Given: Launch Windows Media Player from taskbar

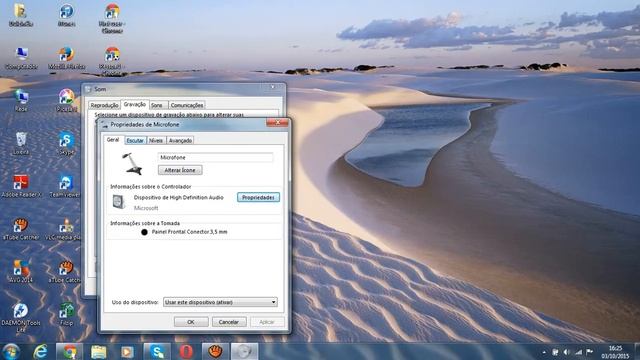Looking at the screenshot, I should click(127, 351).
